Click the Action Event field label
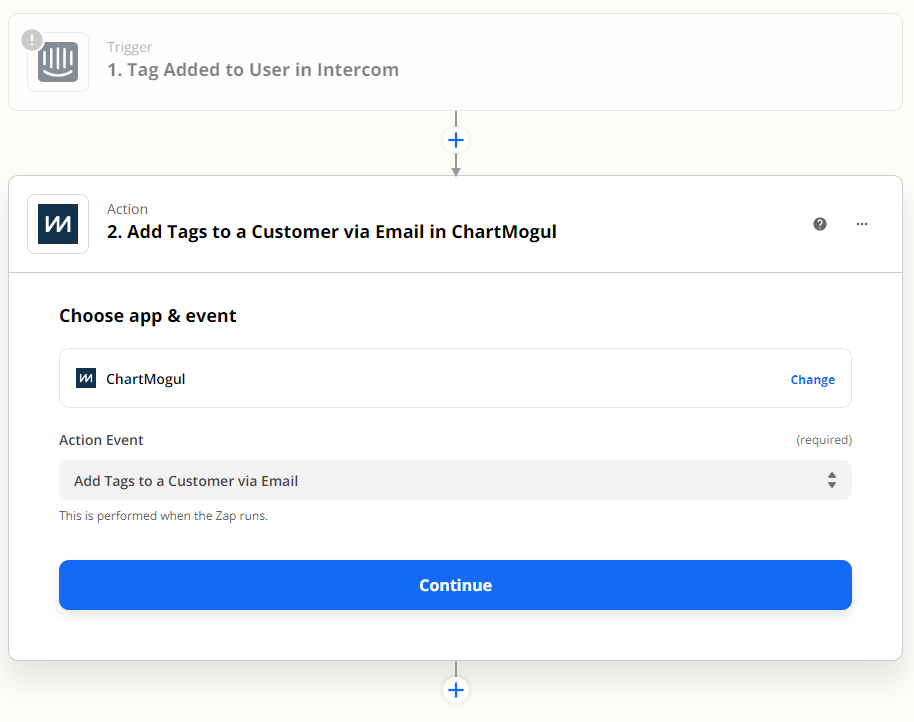914x722 pixels. [101, 440]
